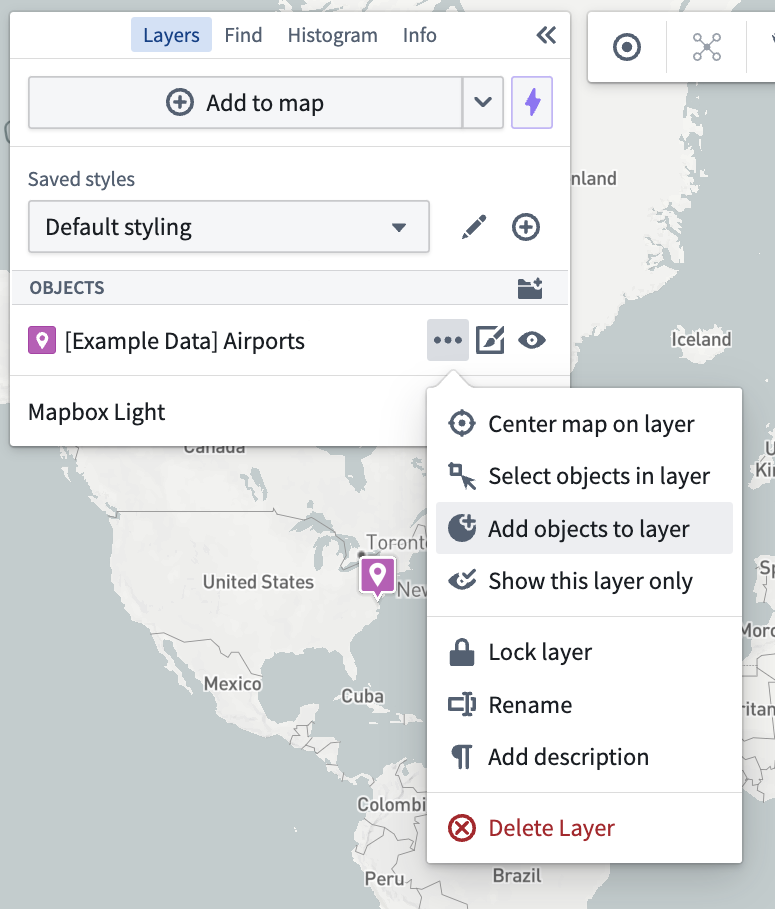Expand the Add to map dropdown arrow
Screen dimensions: 775x909
[x=483, y=103]
